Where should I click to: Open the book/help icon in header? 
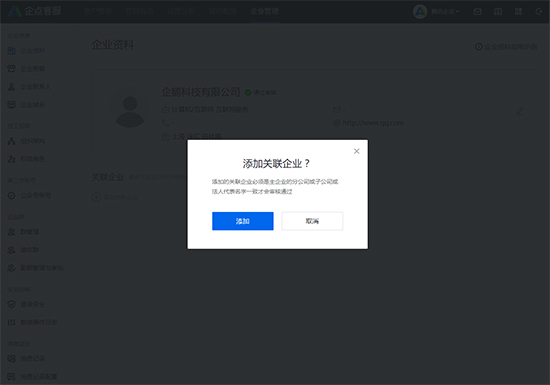click(498, 12)
